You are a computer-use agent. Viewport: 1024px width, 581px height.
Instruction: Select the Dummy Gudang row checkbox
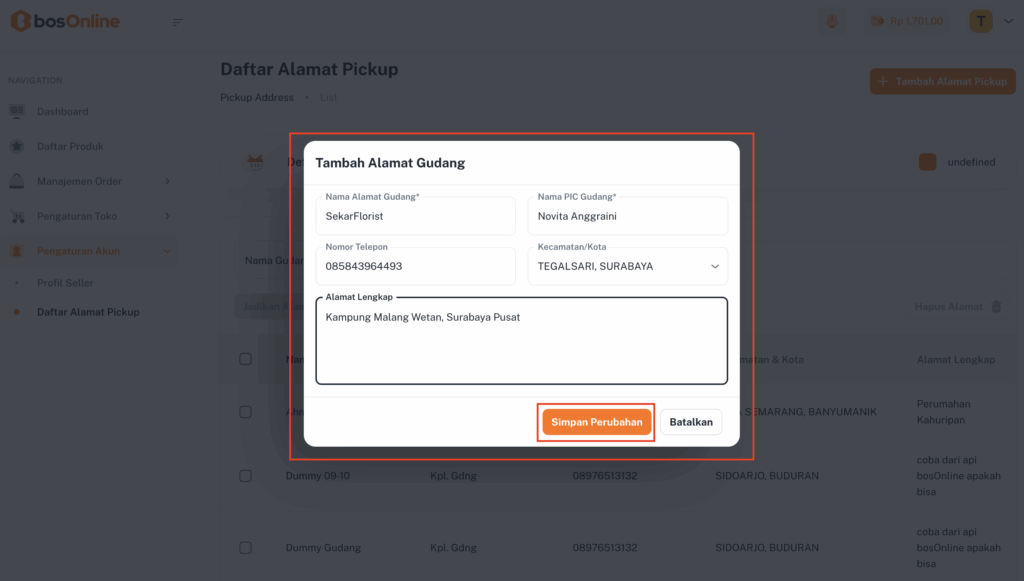[245, 548]
